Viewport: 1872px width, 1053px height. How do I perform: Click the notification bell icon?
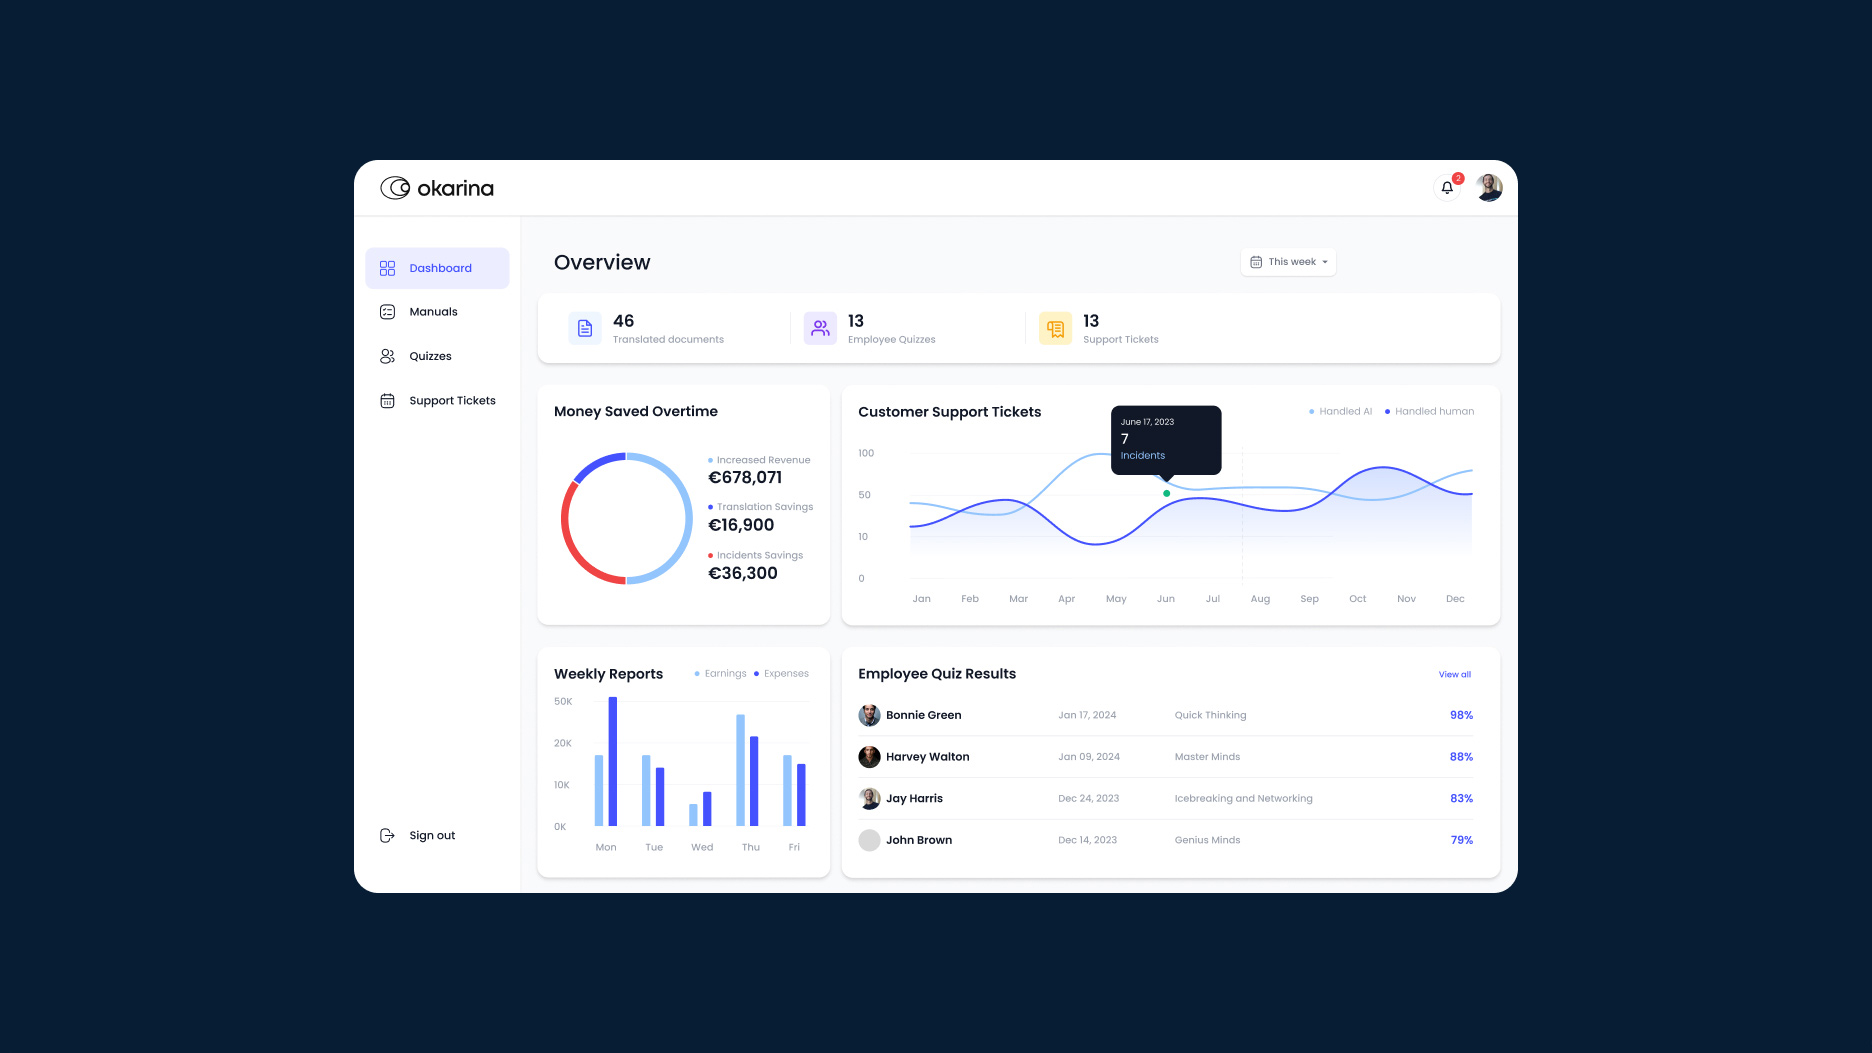1447,188
